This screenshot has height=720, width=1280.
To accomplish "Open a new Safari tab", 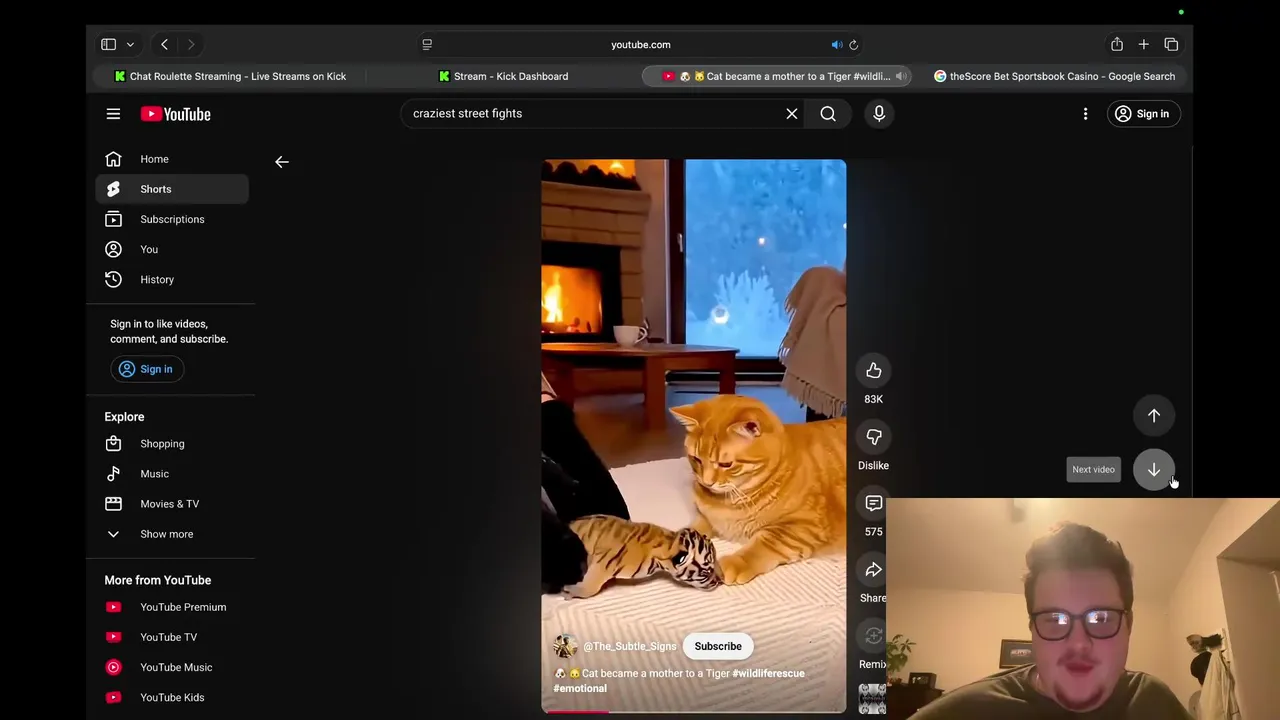I will [1143, 44].
